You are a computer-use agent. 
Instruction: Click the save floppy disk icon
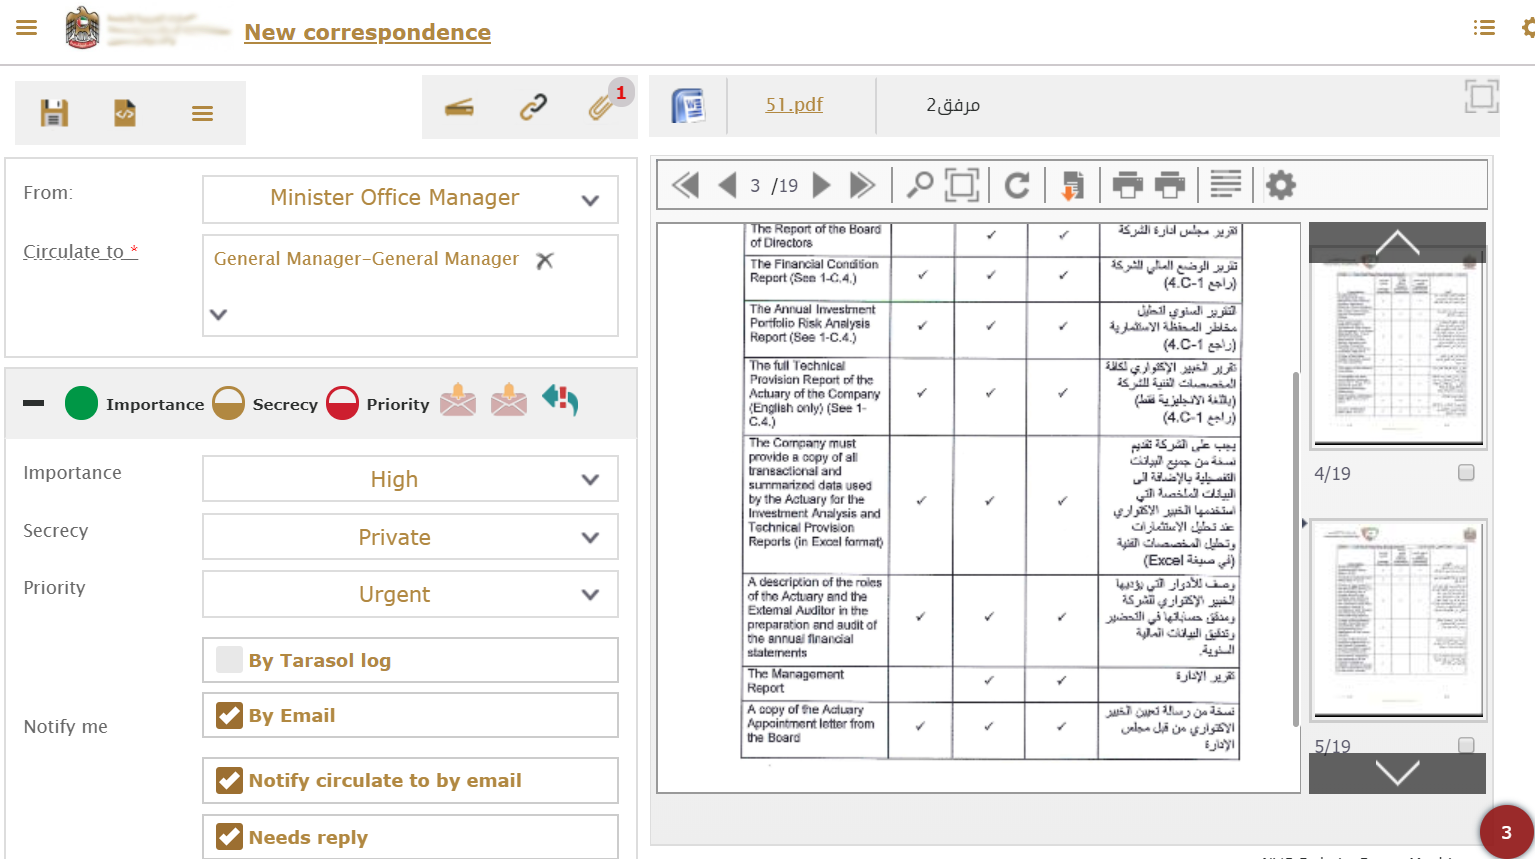pyautogui.click(x=54, y=113)
